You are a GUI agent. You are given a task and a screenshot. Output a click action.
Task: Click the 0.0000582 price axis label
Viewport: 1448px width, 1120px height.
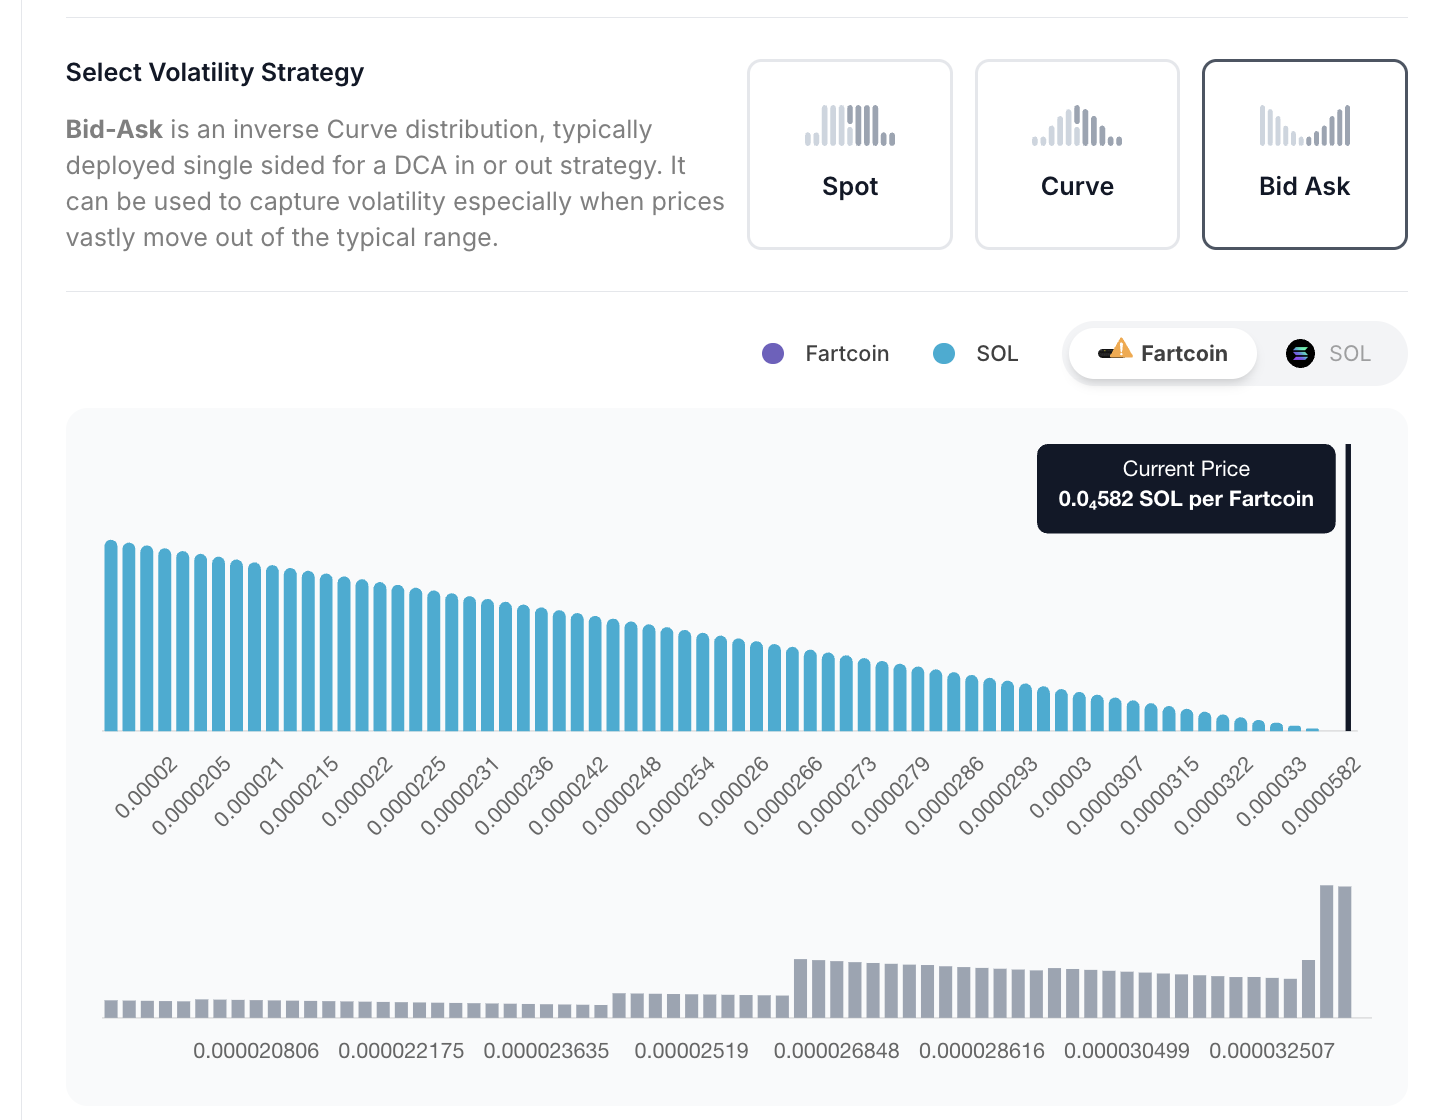click(1322, 798)
